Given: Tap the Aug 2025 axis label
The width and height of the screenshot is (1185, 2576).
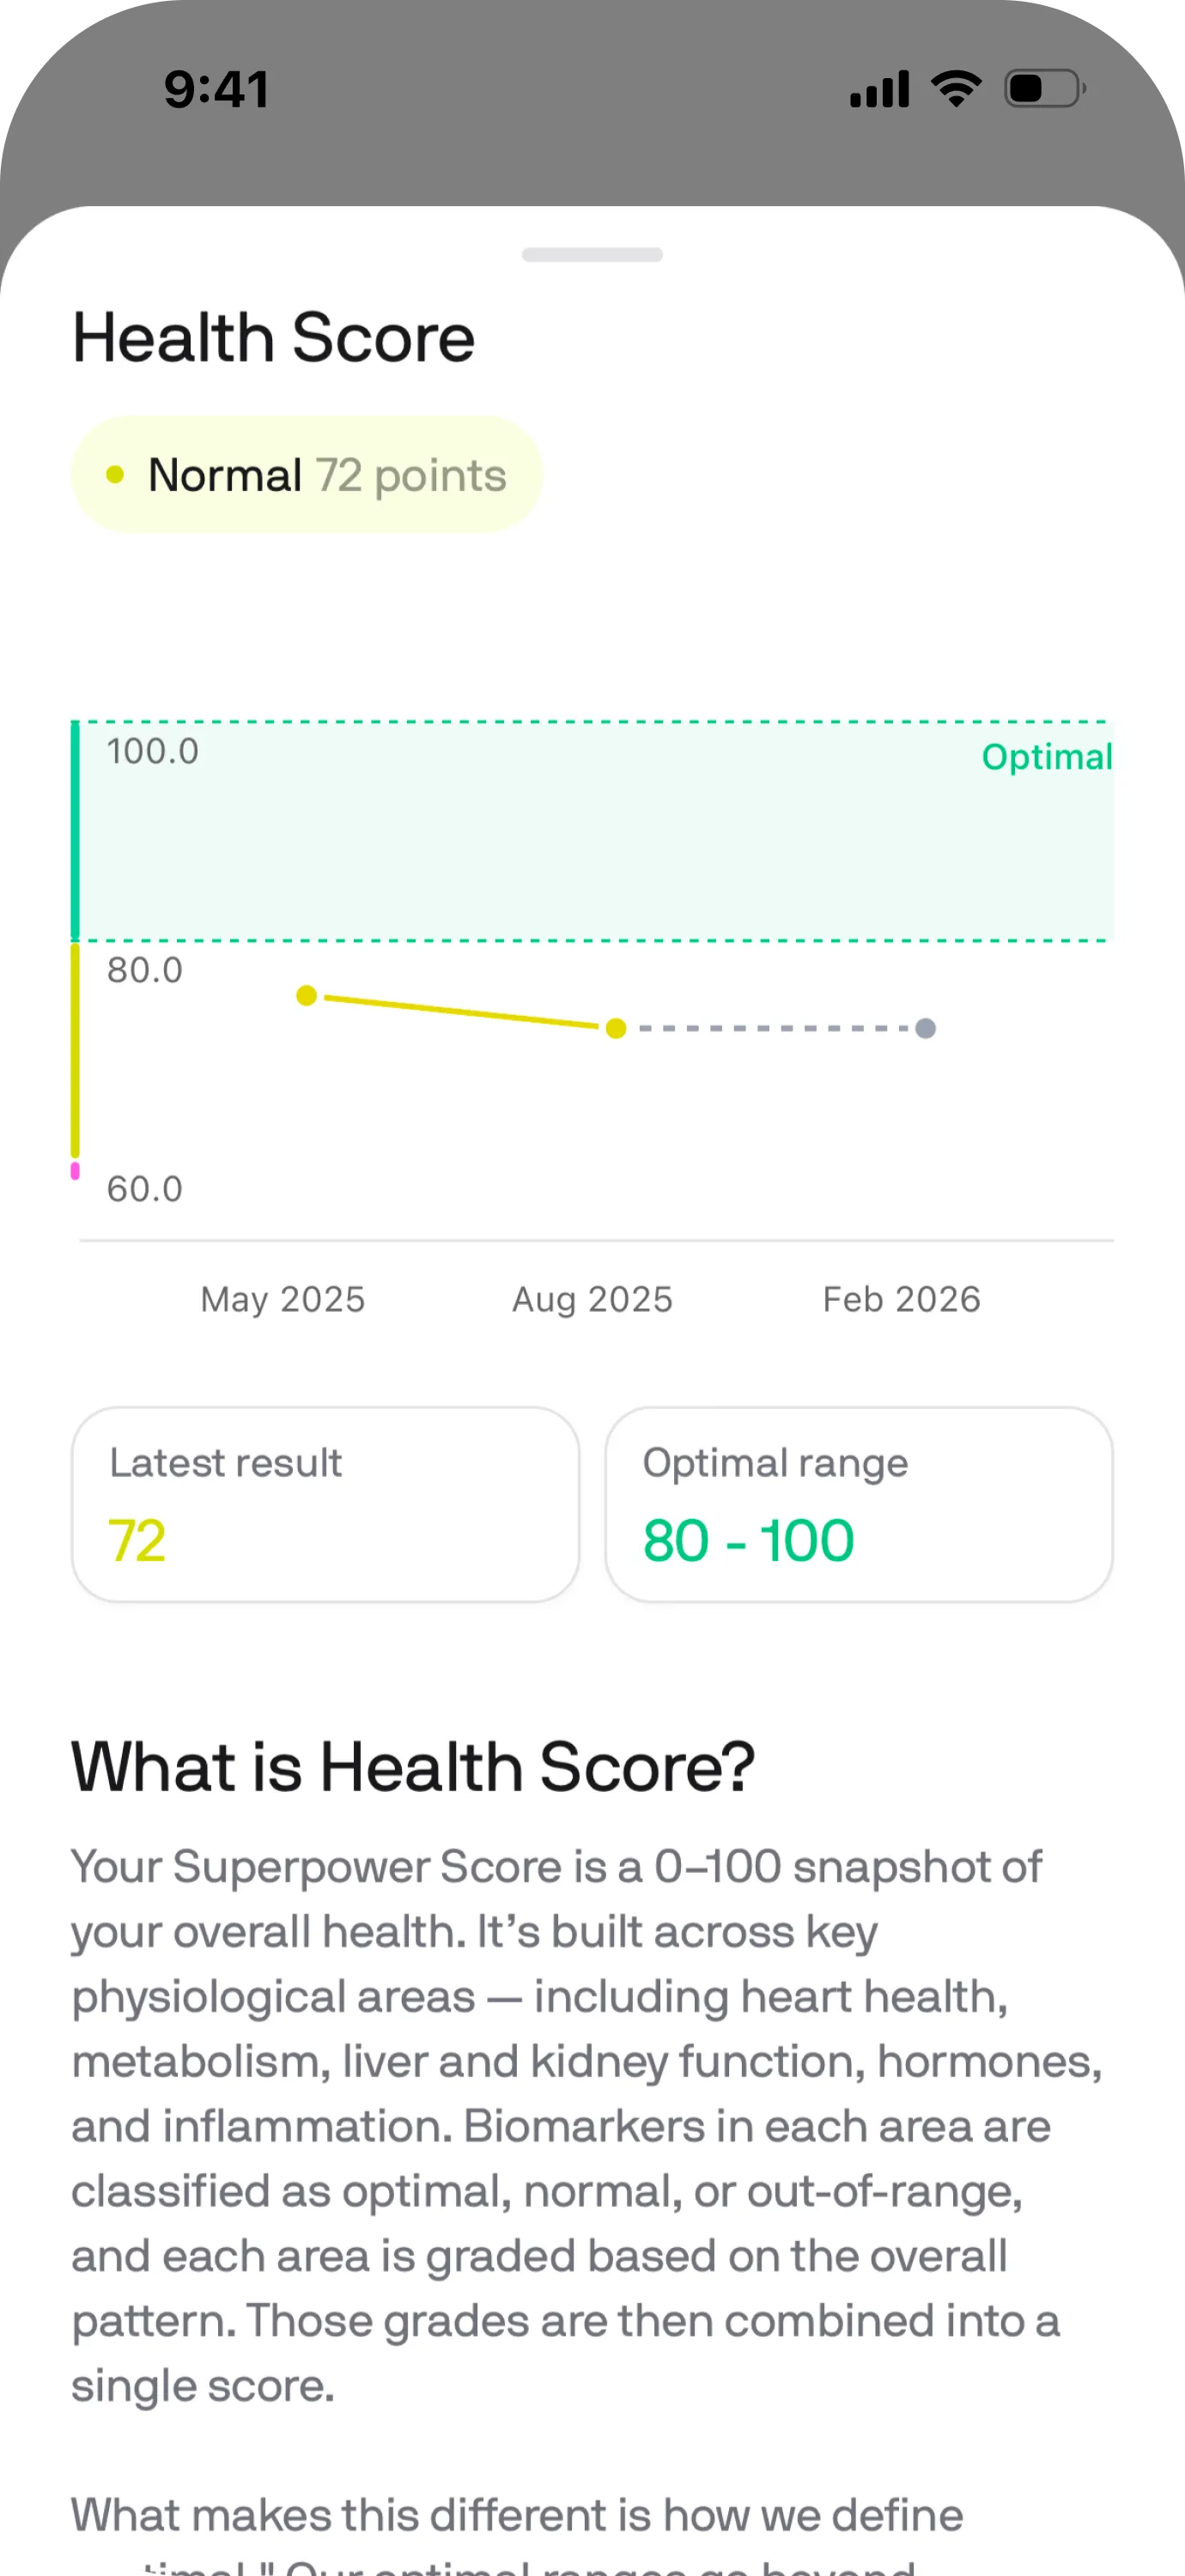Looking at the screenshot, I should [x=592, y=1299].
